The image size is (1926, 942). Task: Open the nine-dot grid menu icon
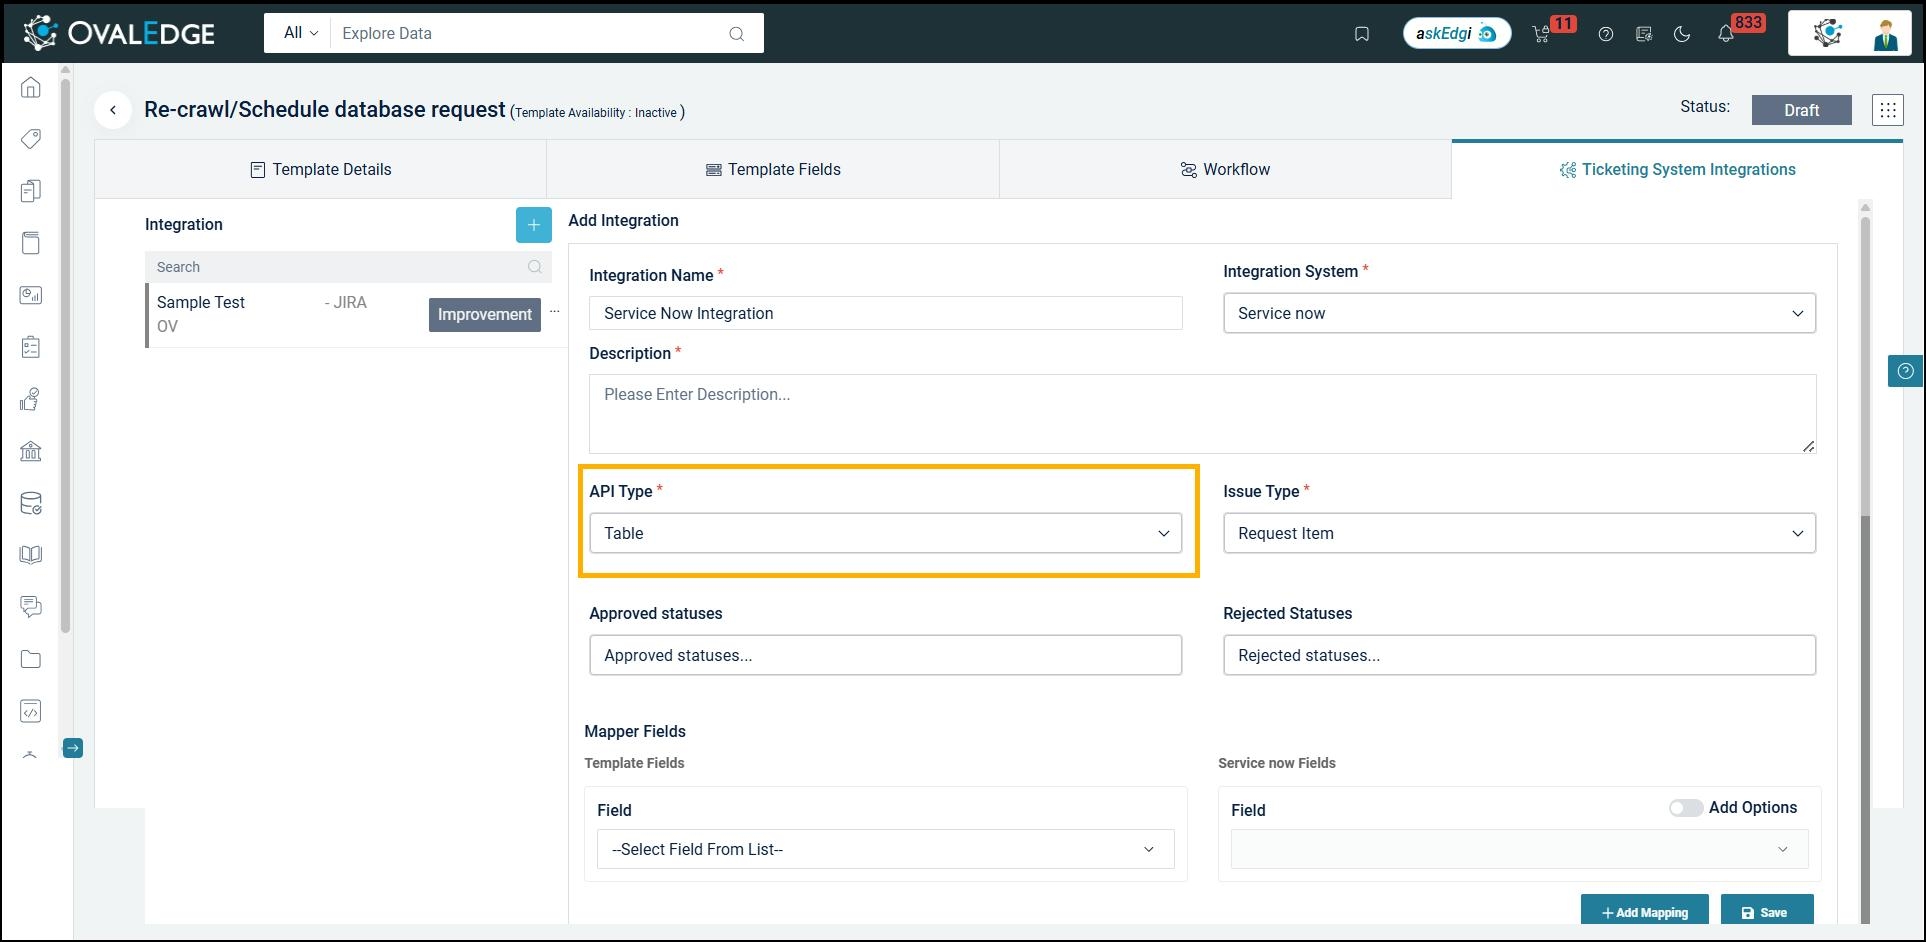pyautogui.click(x=1887, y=110)
